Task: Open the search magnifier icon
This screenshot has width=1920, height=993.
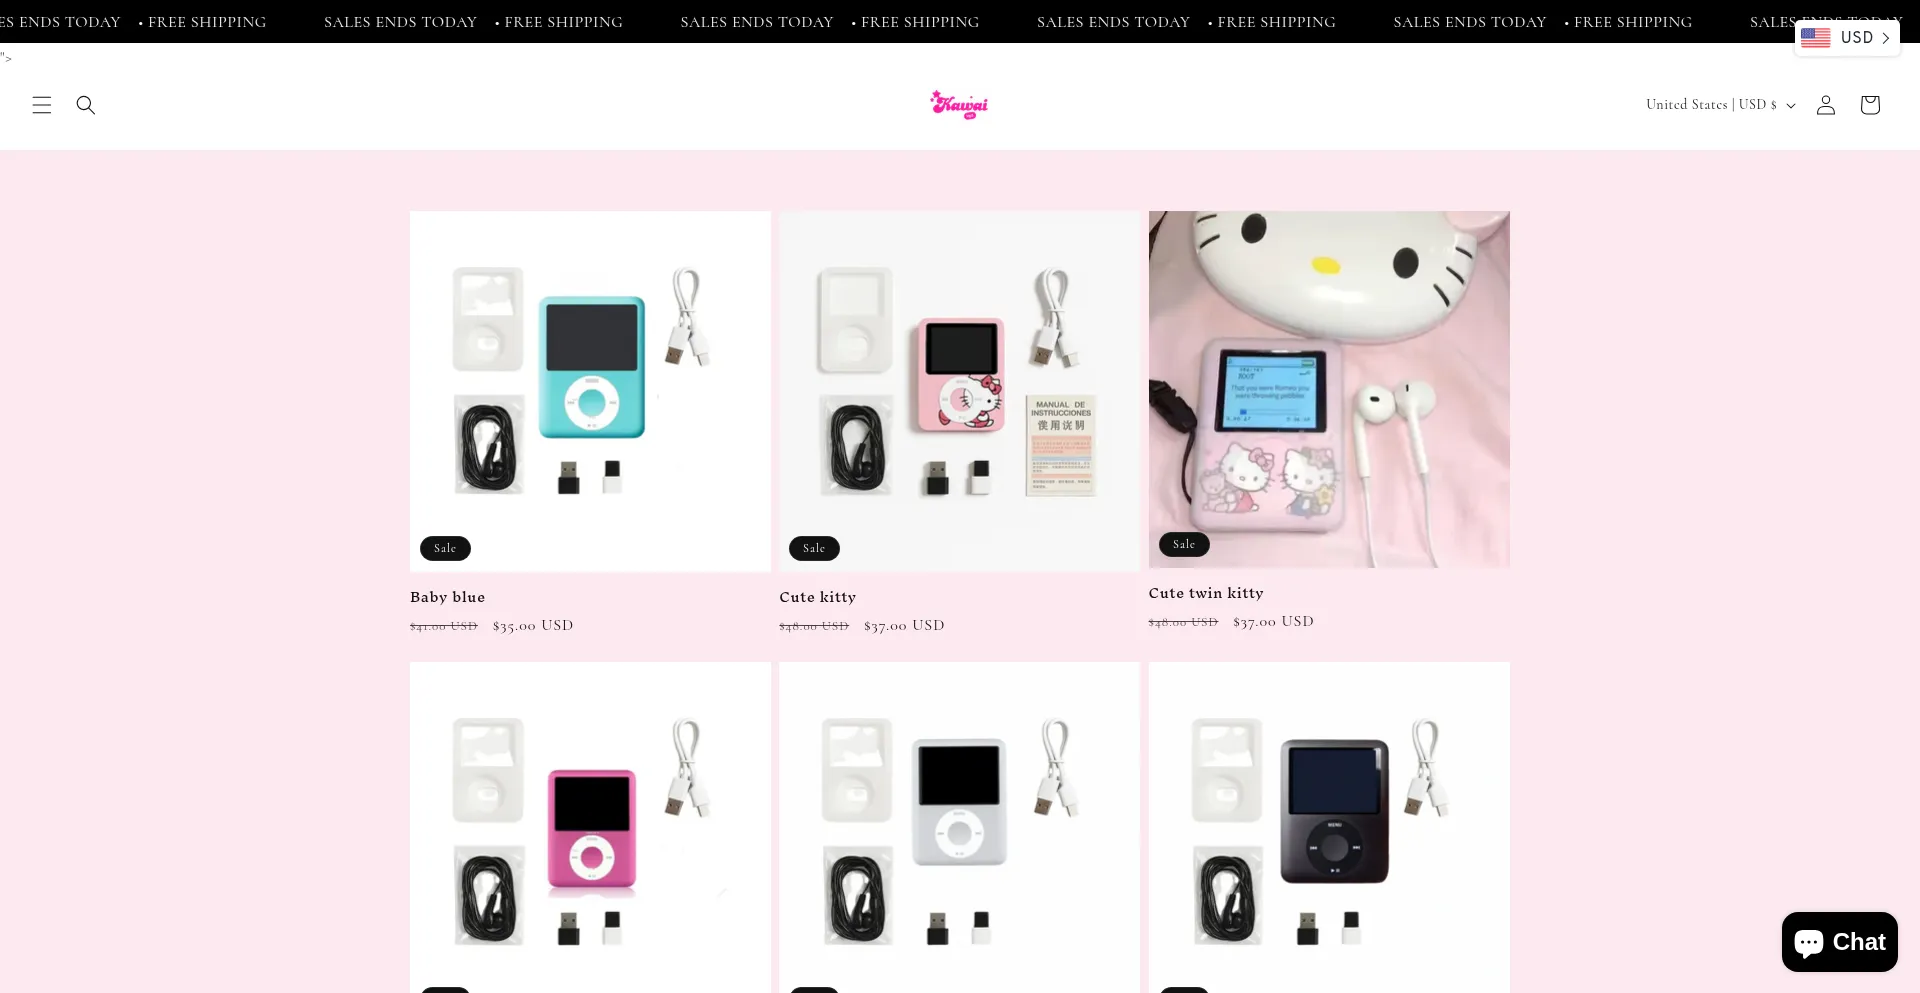Action: click(86, 105)
